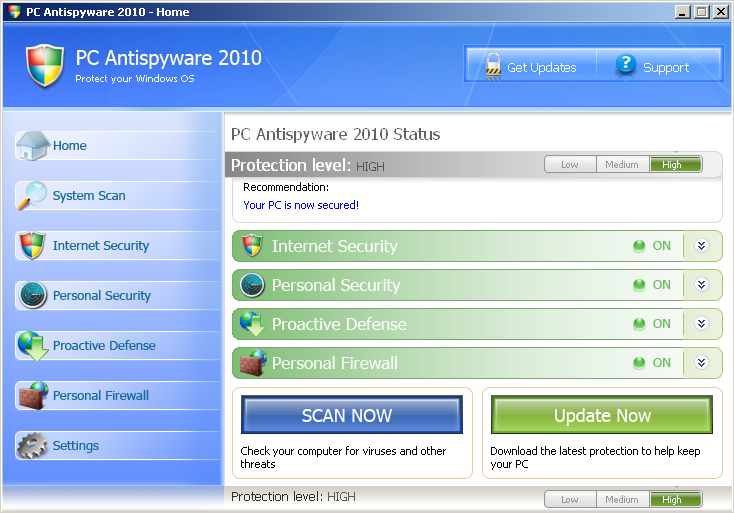Click the shield logo in header
Viewport: 734px width, 513px height.
pyautogui.click(x=44, y=66)
